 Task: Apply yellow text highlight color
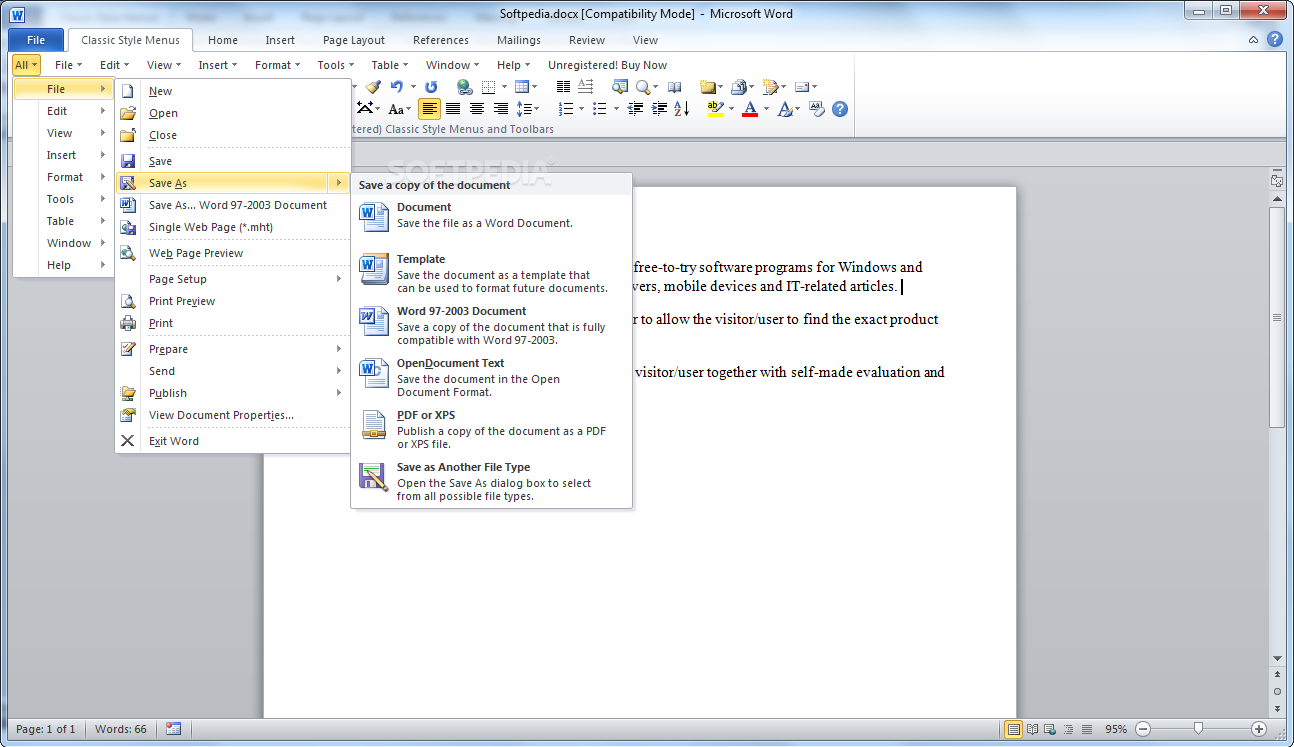(715, 109)
